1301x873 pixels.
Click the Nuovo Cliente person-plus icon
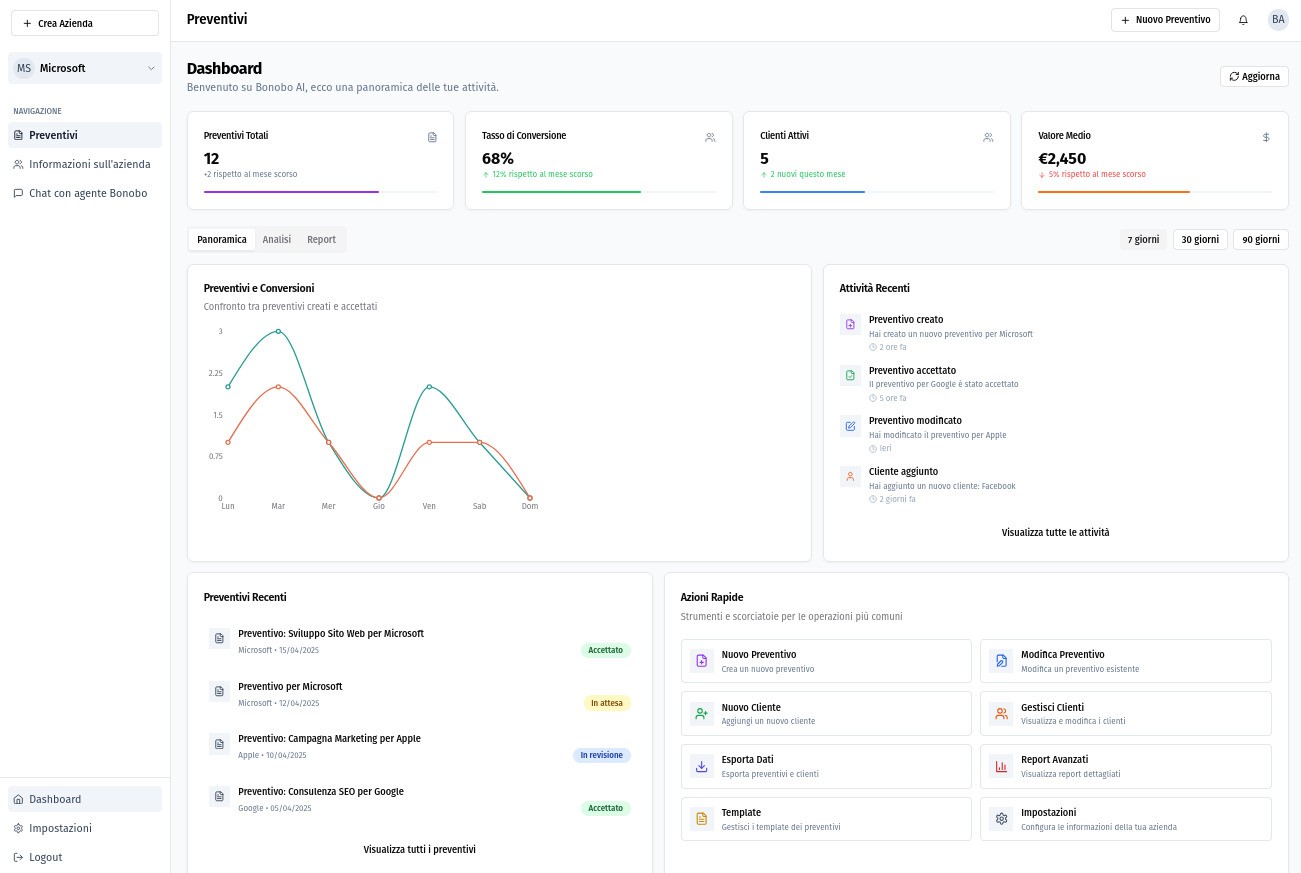[701, 714]
